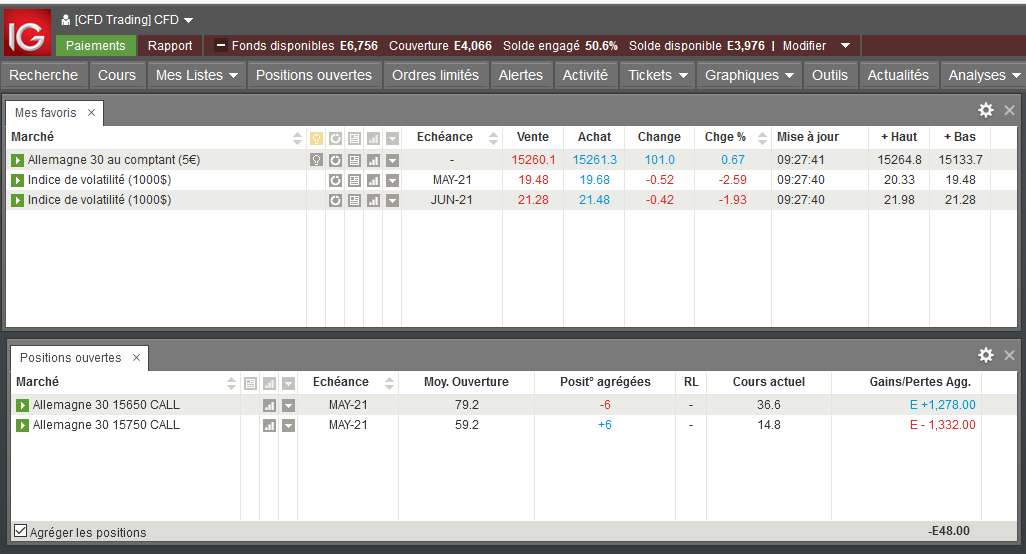Viewport: 1026px width, 554px height.
Task: Select the Positions ouvertes panel tab
Action: tap(71, 358)
